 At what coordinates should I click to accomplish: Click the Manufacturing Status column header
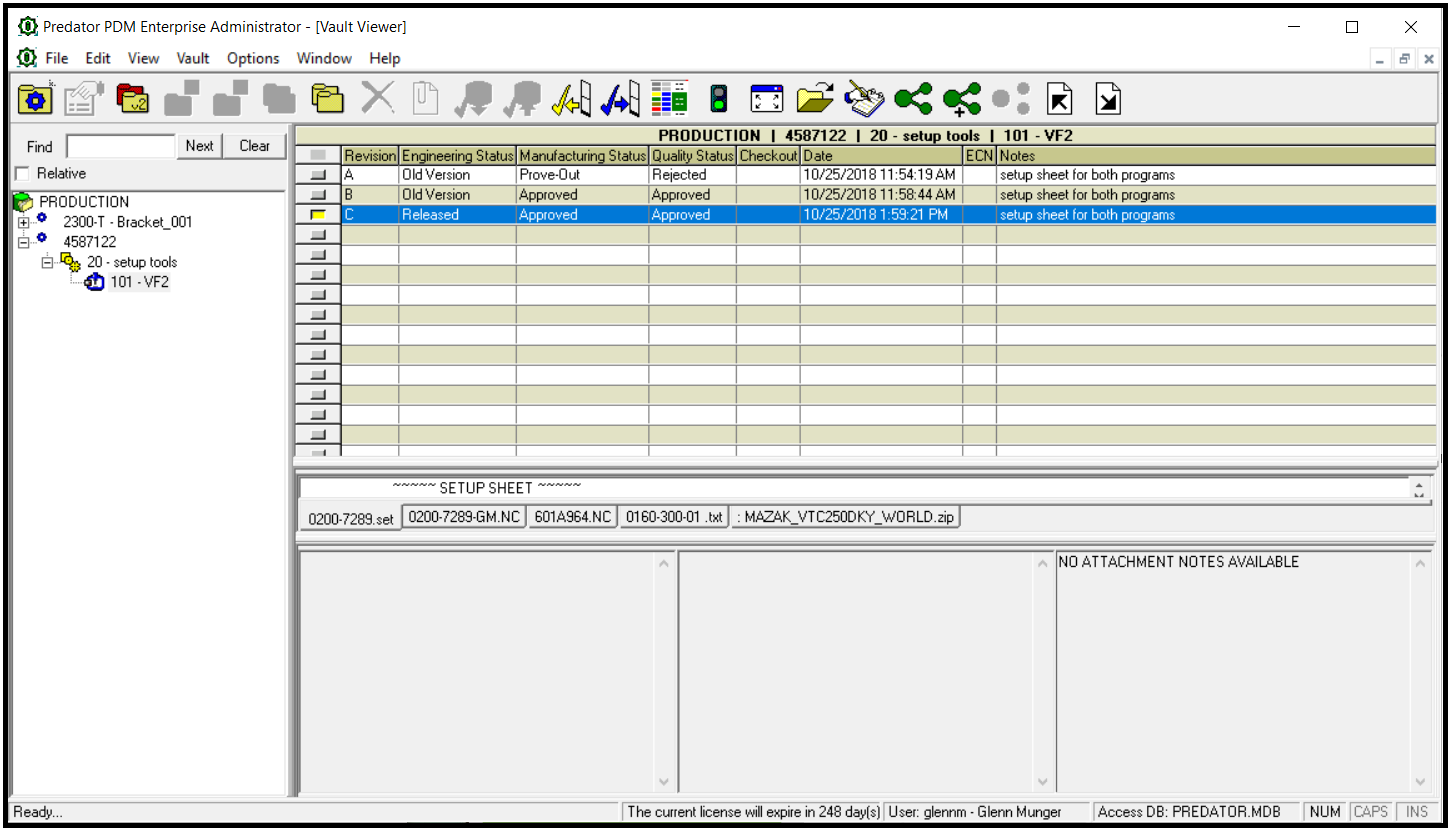tap(583, 156)
